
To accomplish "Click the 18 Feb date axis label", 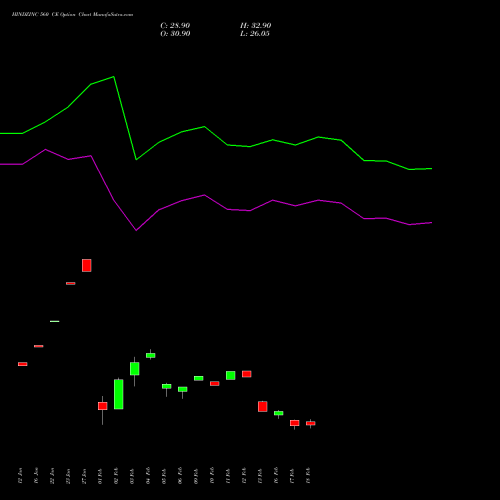I will 308,476.
